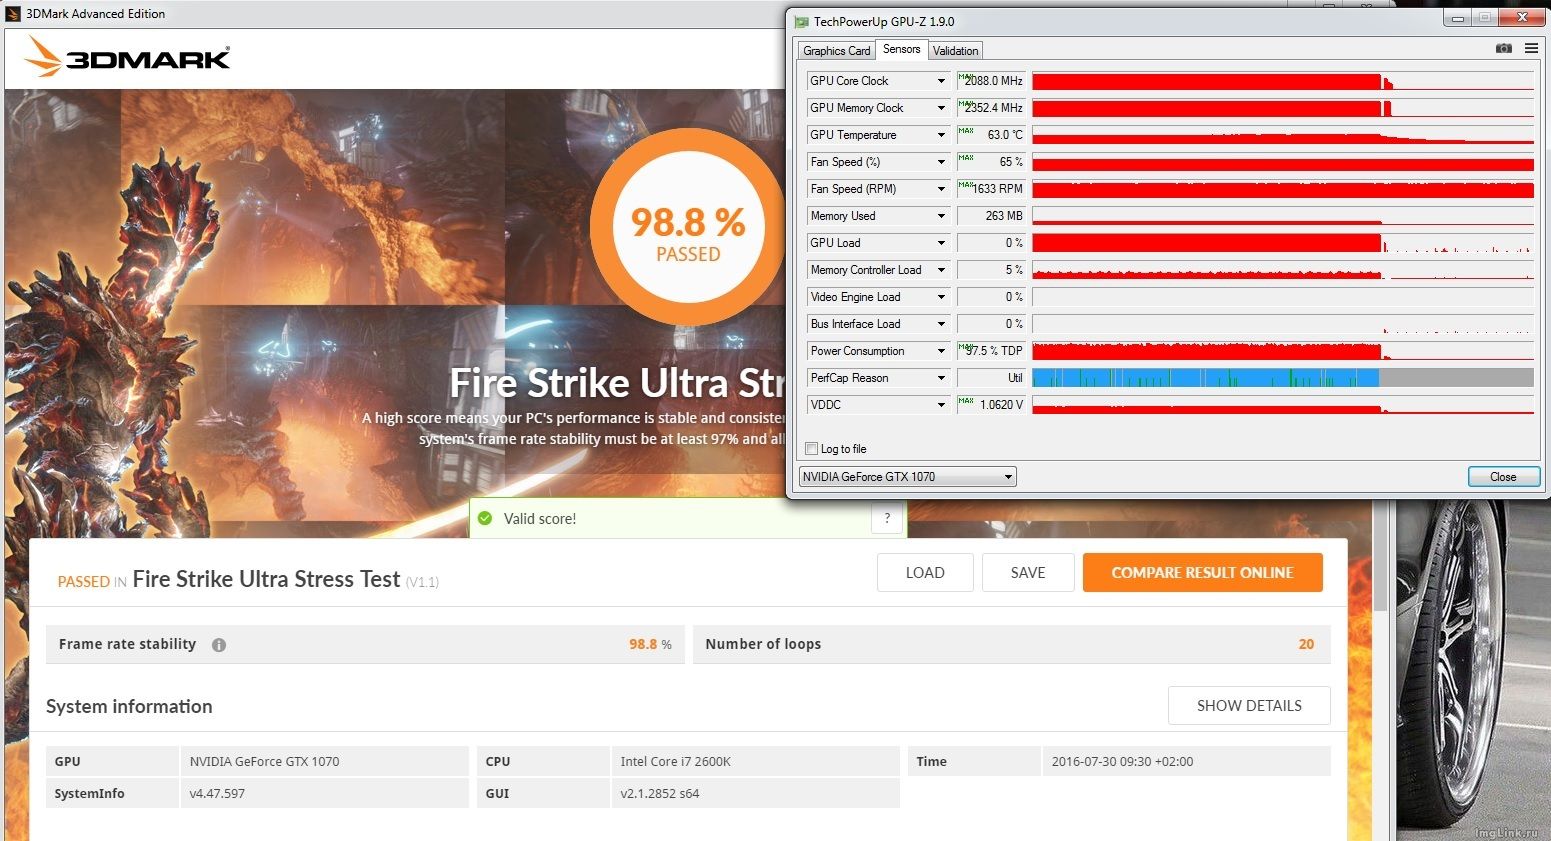Open the PerfCap Reason sensor dropdown
The height and width of the screenshot is (841, 1551).
pos(940,378)
